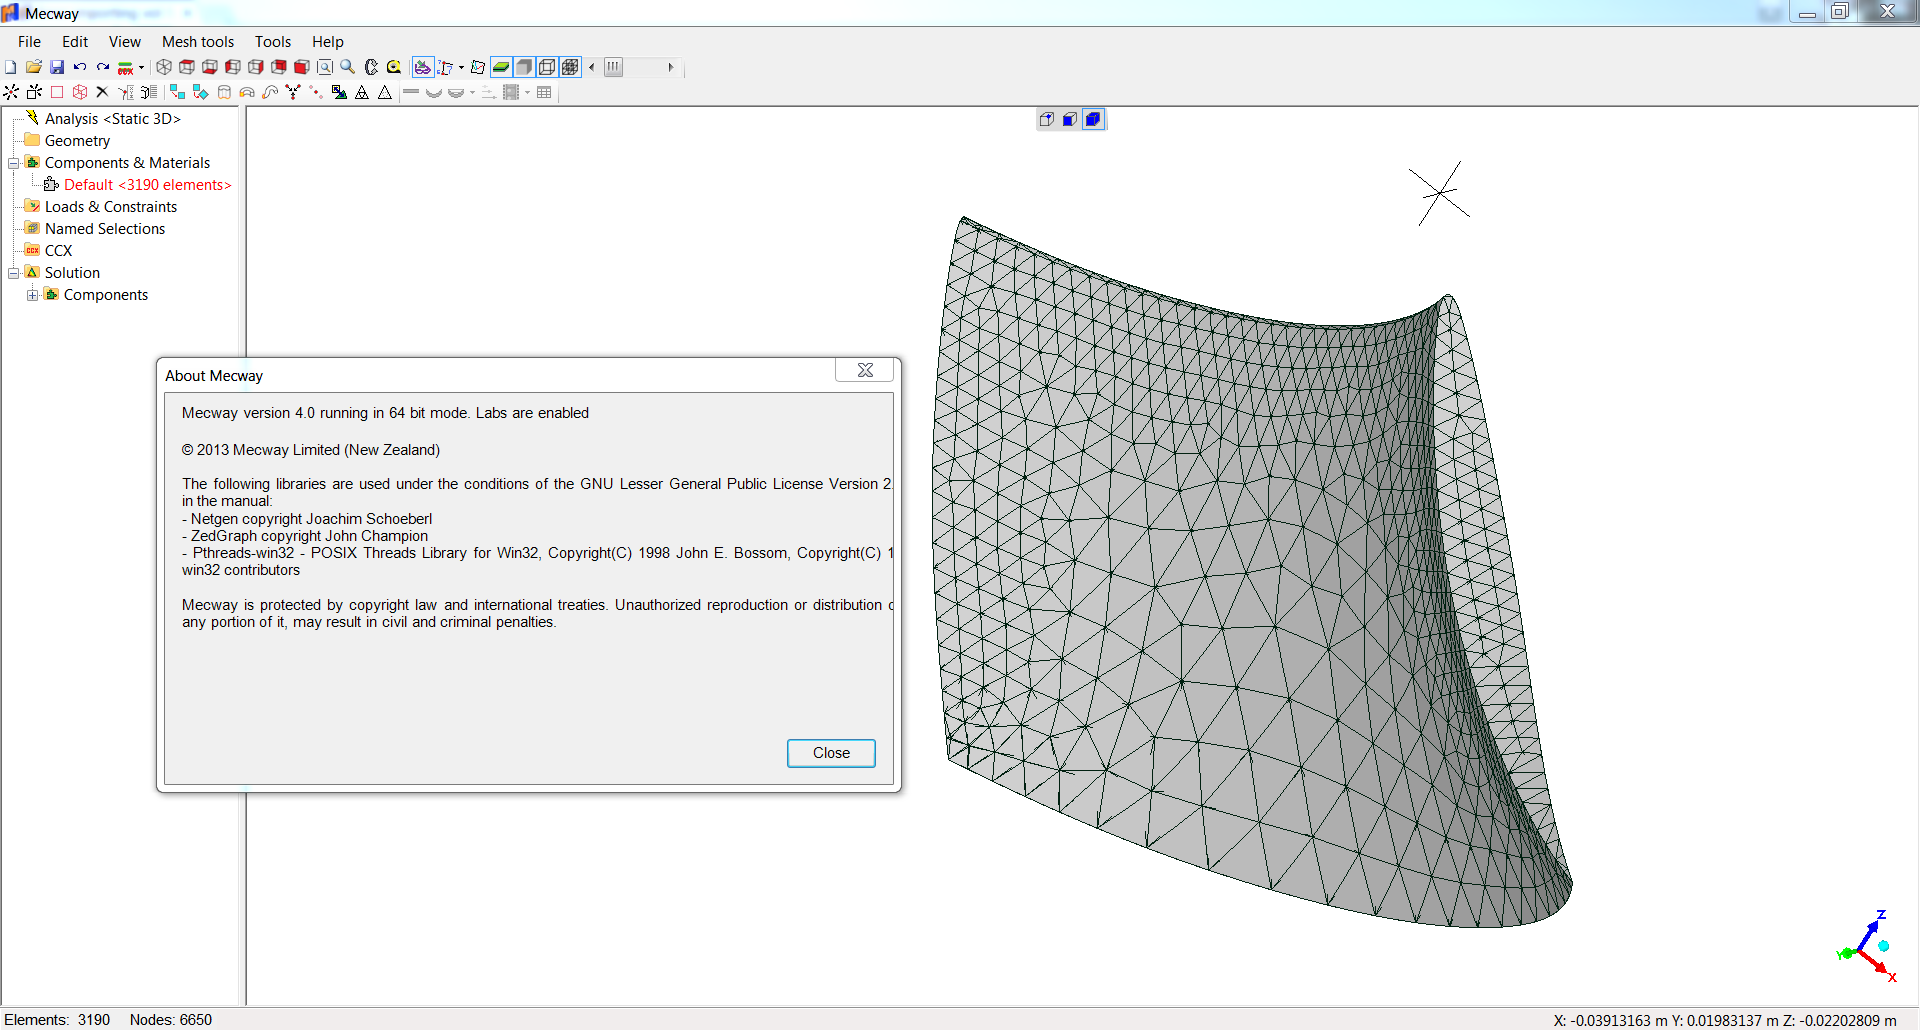Open dropdown arrow beside select nodes icon

(x=461, y=67)
